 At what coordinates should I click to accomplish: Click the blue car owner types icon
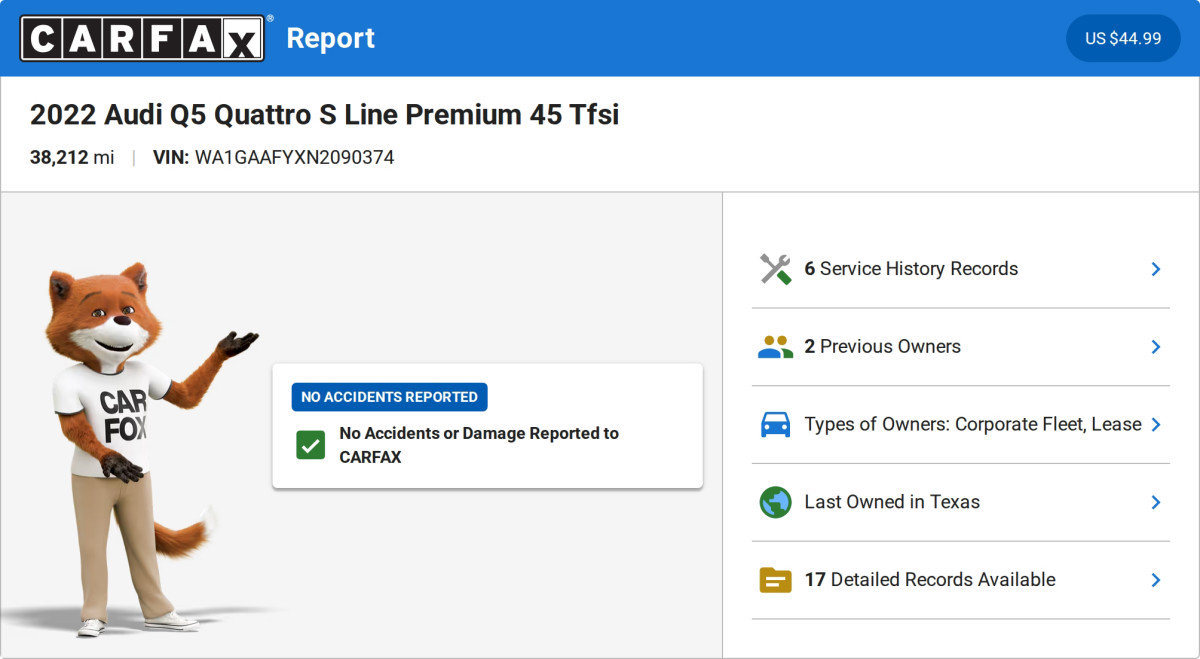click(x=775, y=424)
